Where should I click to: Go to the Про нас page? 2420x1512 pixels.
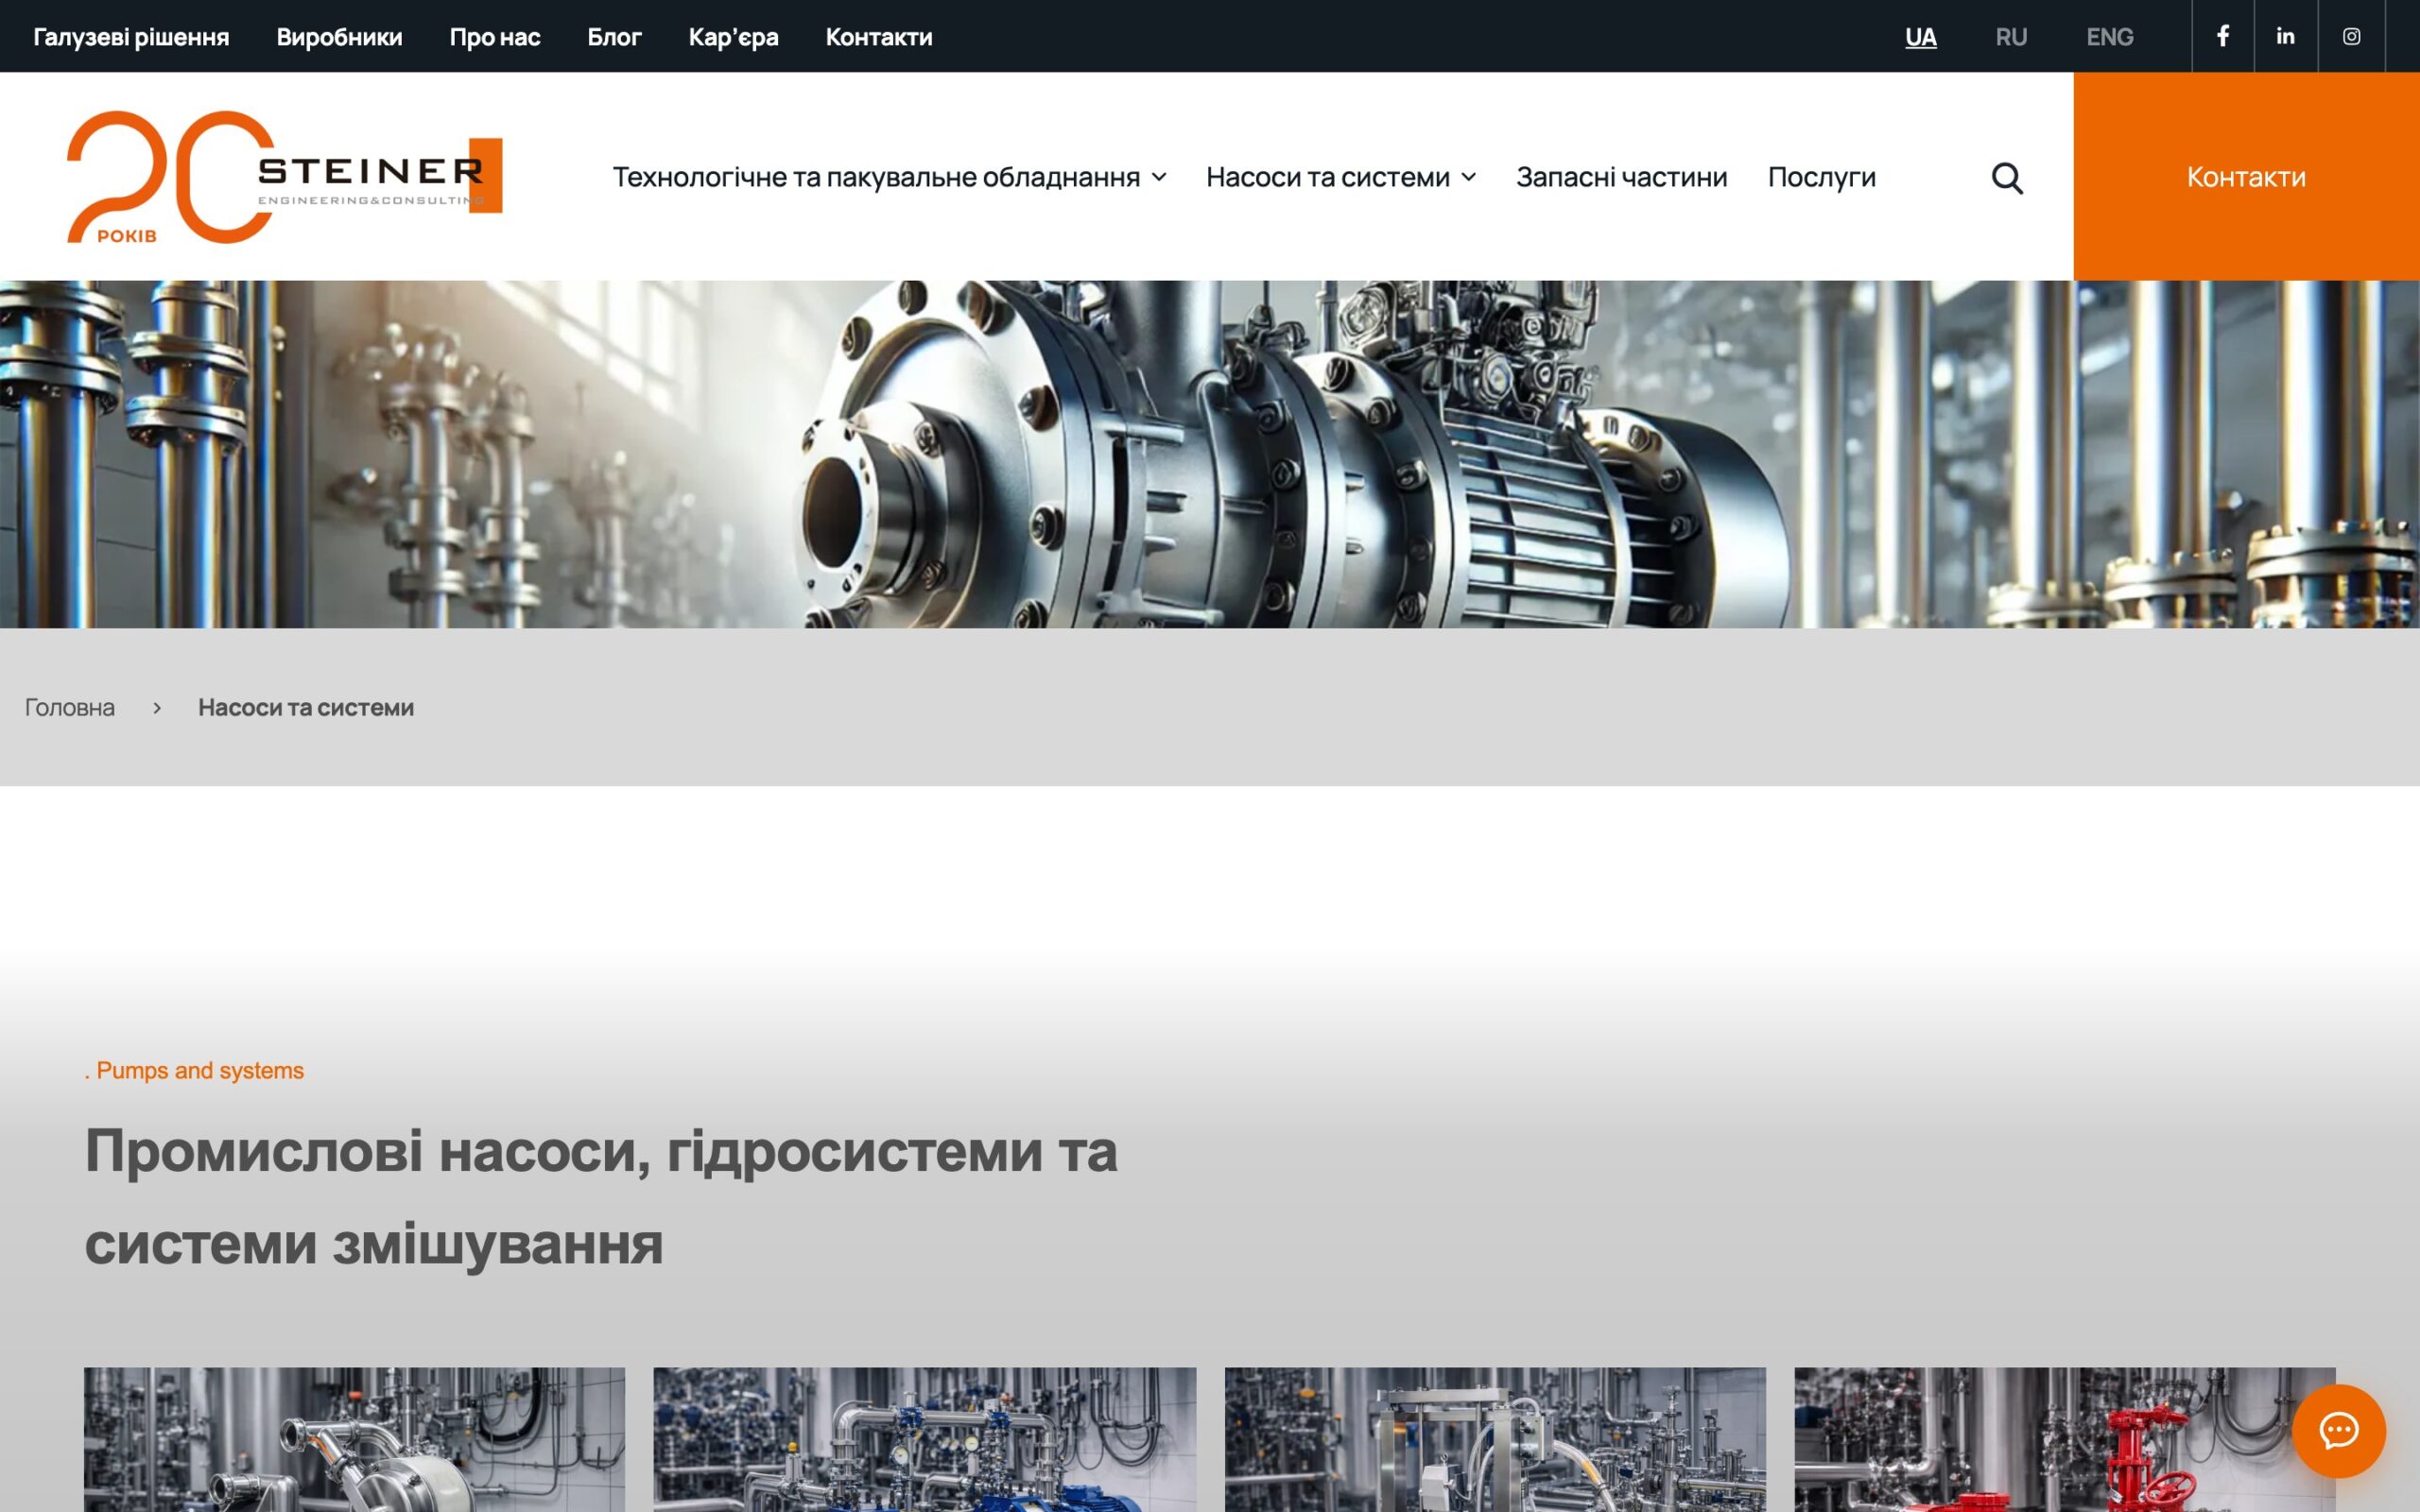point(495,37)
